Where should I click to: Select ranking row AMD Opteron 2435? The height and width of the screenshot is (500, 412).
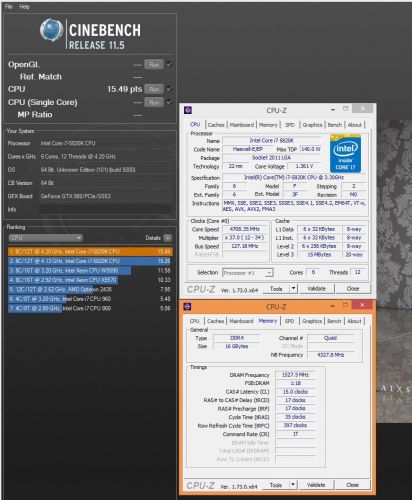[90, 289]
